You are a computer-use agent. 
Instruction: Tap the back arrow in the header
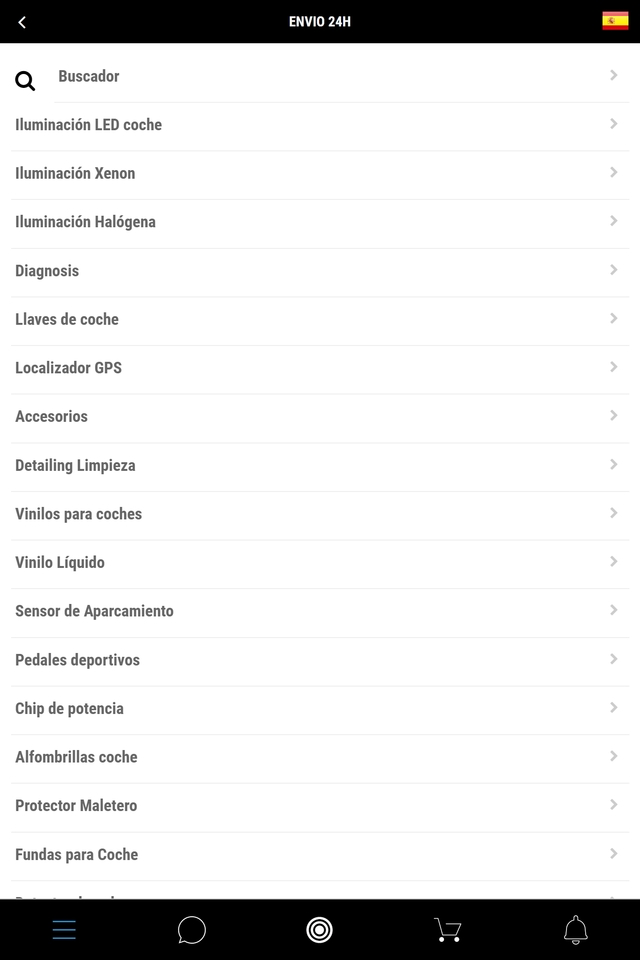tap(21, 21)
